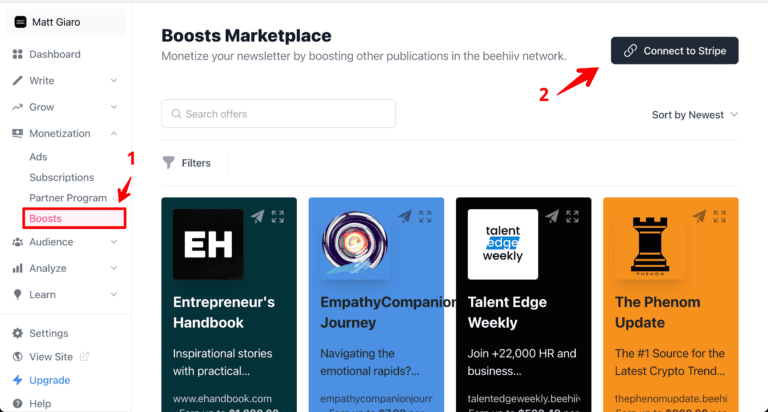Expand the Write menu chevron
The image size is (768, 412).
(114, 80)
